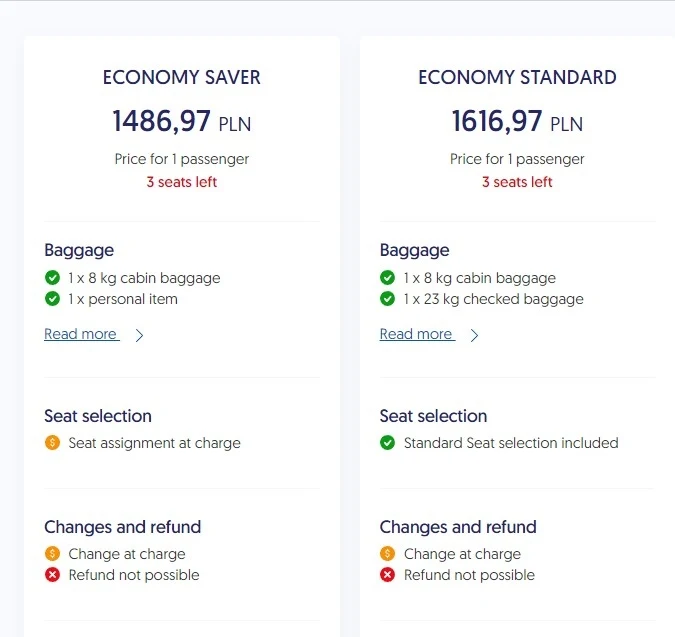Click orange coin icon beside Economy Standard change at charge
This screenshot has height=637, width=675.
[x=387, y=554]
